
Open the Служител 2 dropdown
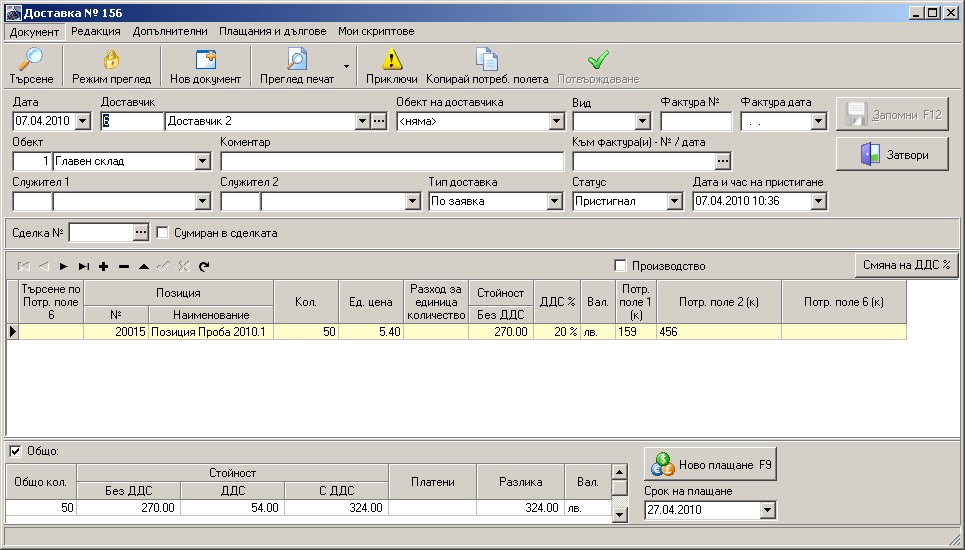(x=412, y=201)
